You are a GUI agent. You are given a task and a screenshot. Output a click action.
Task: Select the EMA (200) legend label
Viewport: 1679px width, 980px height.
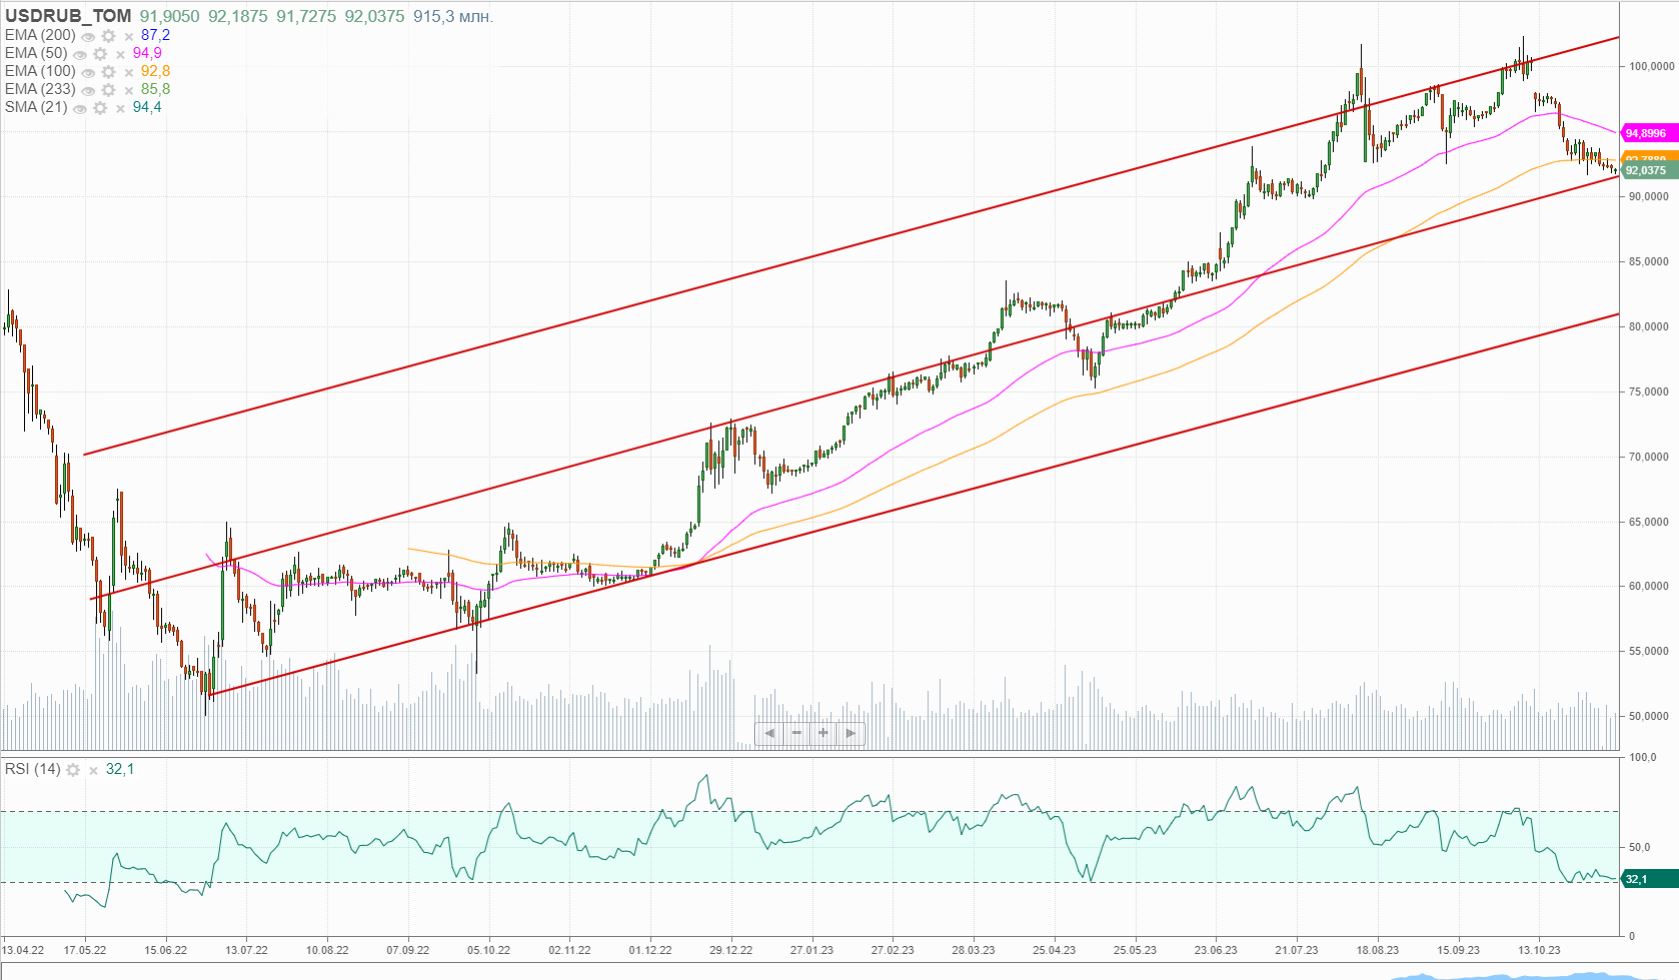tap(40, 35)
